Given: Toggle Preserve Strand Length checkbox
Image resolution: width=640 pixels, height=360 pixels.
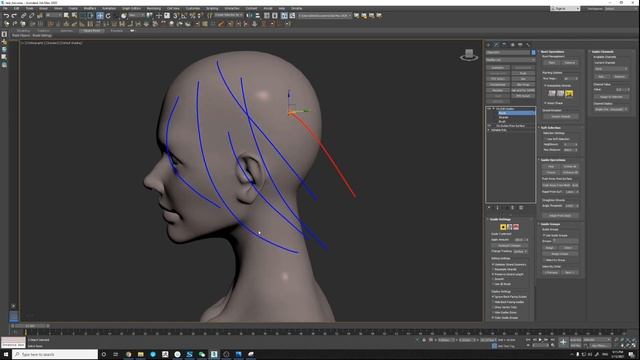Looking at the screenshot, I should click(x=493, y=274).
